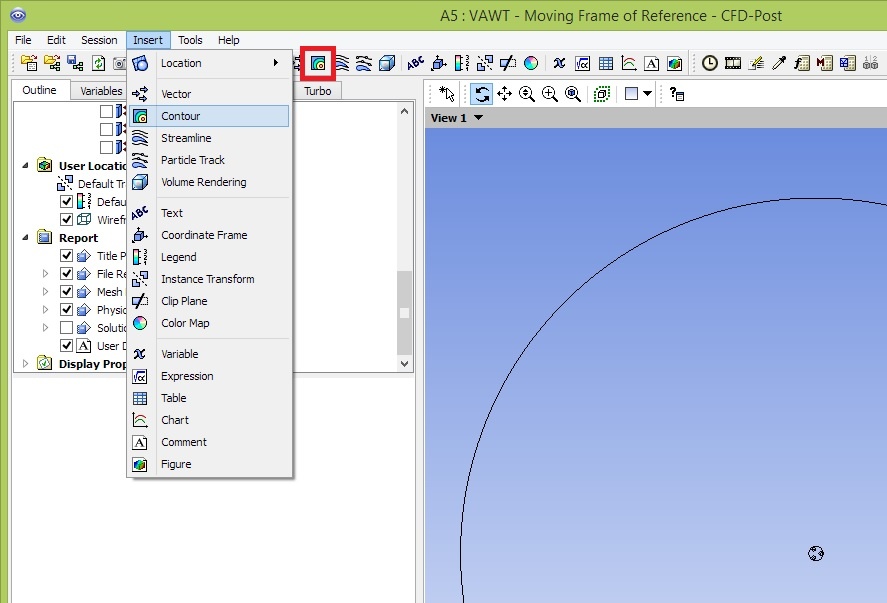This screenshot has width=887, height=603.
Task: Open the Macro Calculator icon
Action: [824, 63]
